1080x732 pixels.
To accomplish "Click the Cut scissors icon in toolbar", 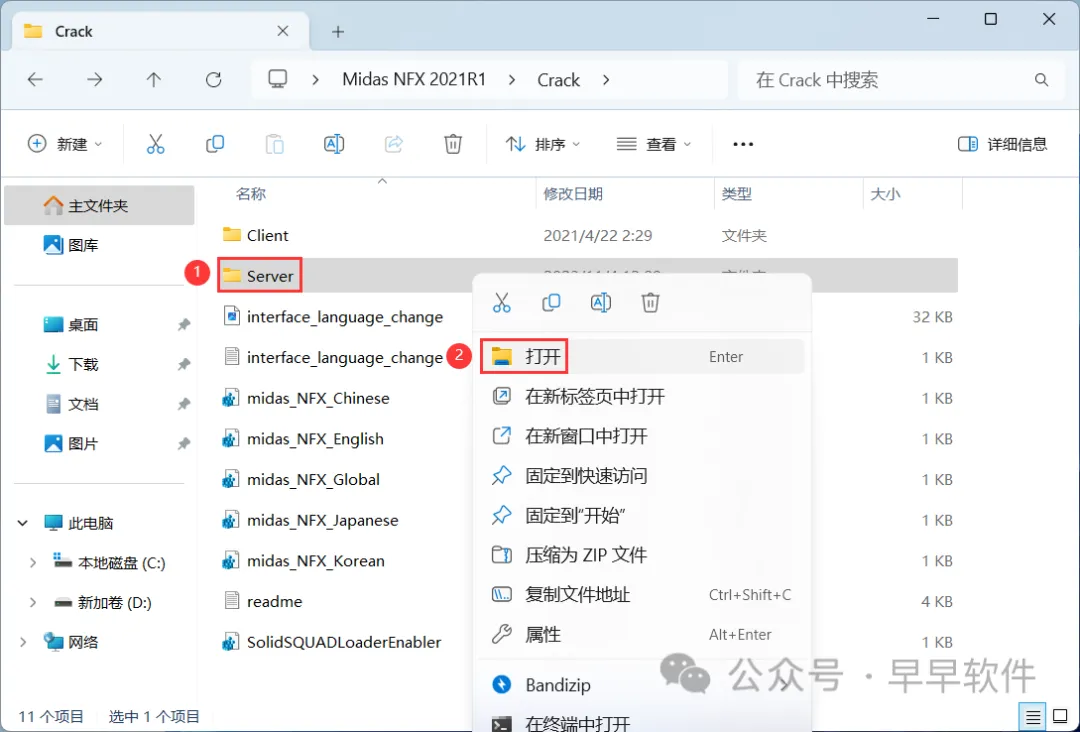I will point(156,144).
